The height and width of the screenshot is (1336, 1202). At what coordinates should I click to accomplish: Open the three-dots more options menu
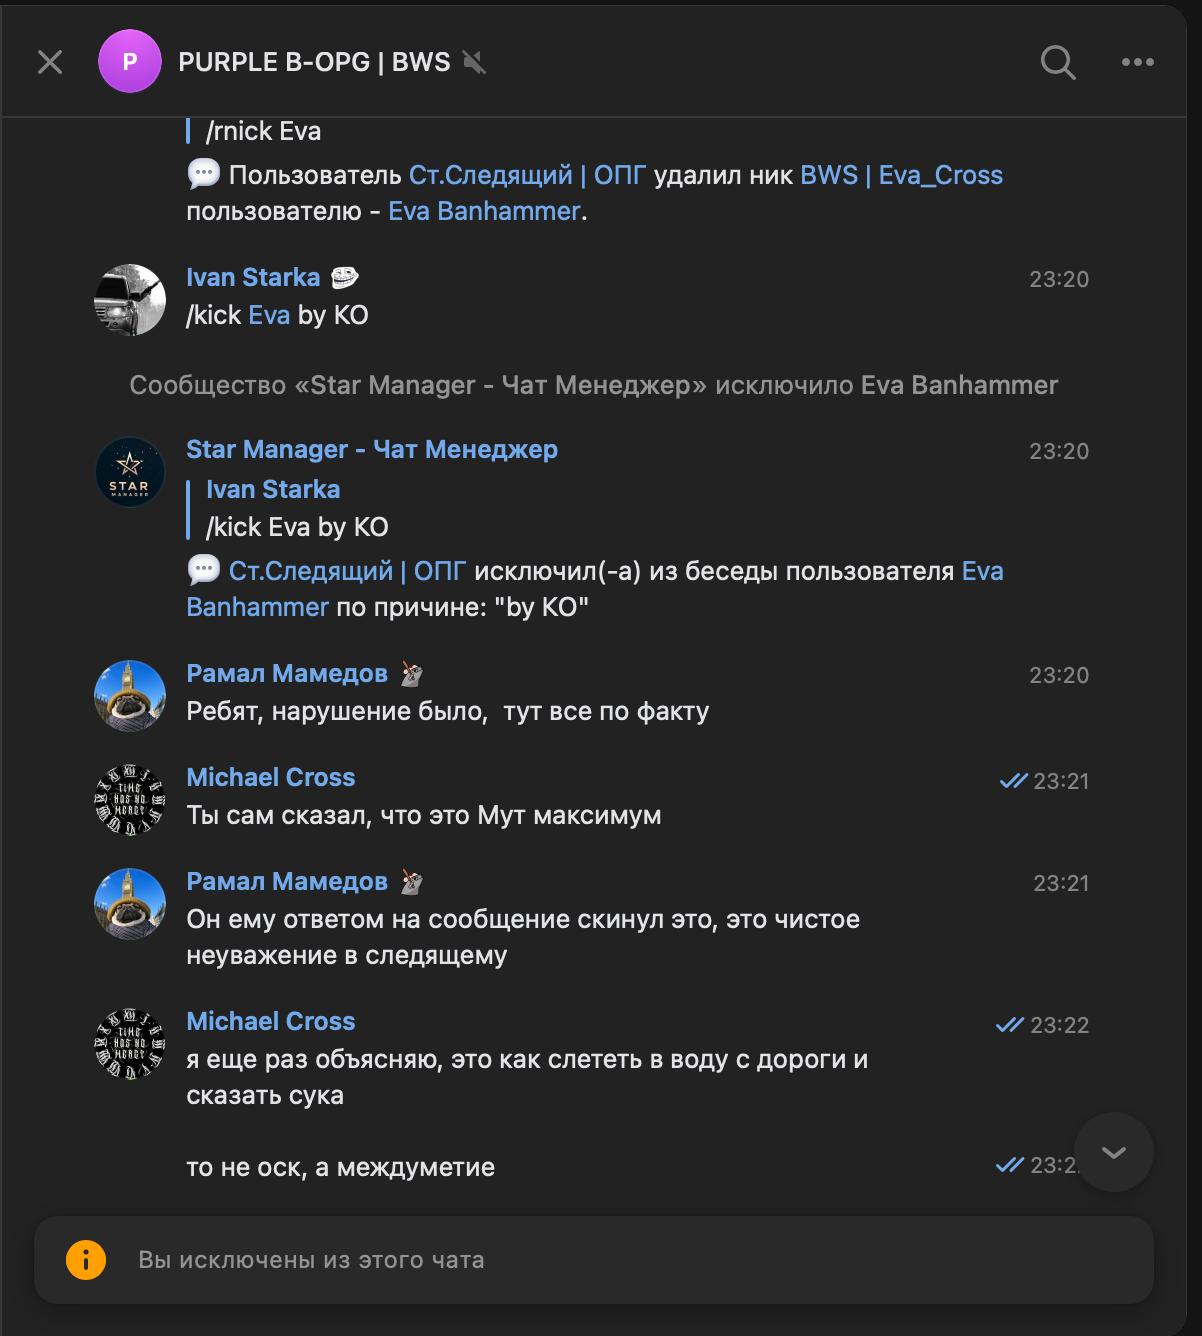coord(1137,62)
